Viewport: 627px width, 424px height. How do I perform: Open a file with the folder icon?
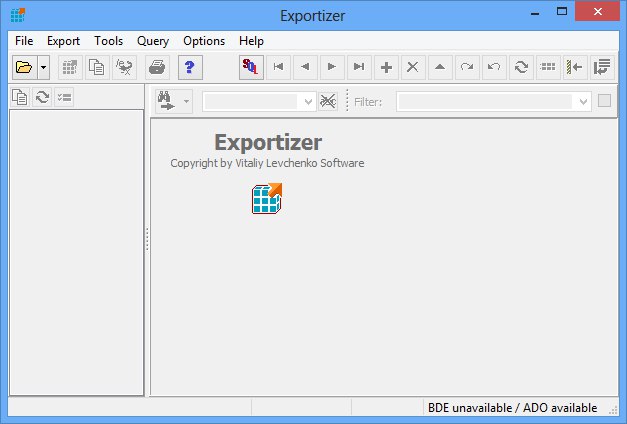[24, 67]
